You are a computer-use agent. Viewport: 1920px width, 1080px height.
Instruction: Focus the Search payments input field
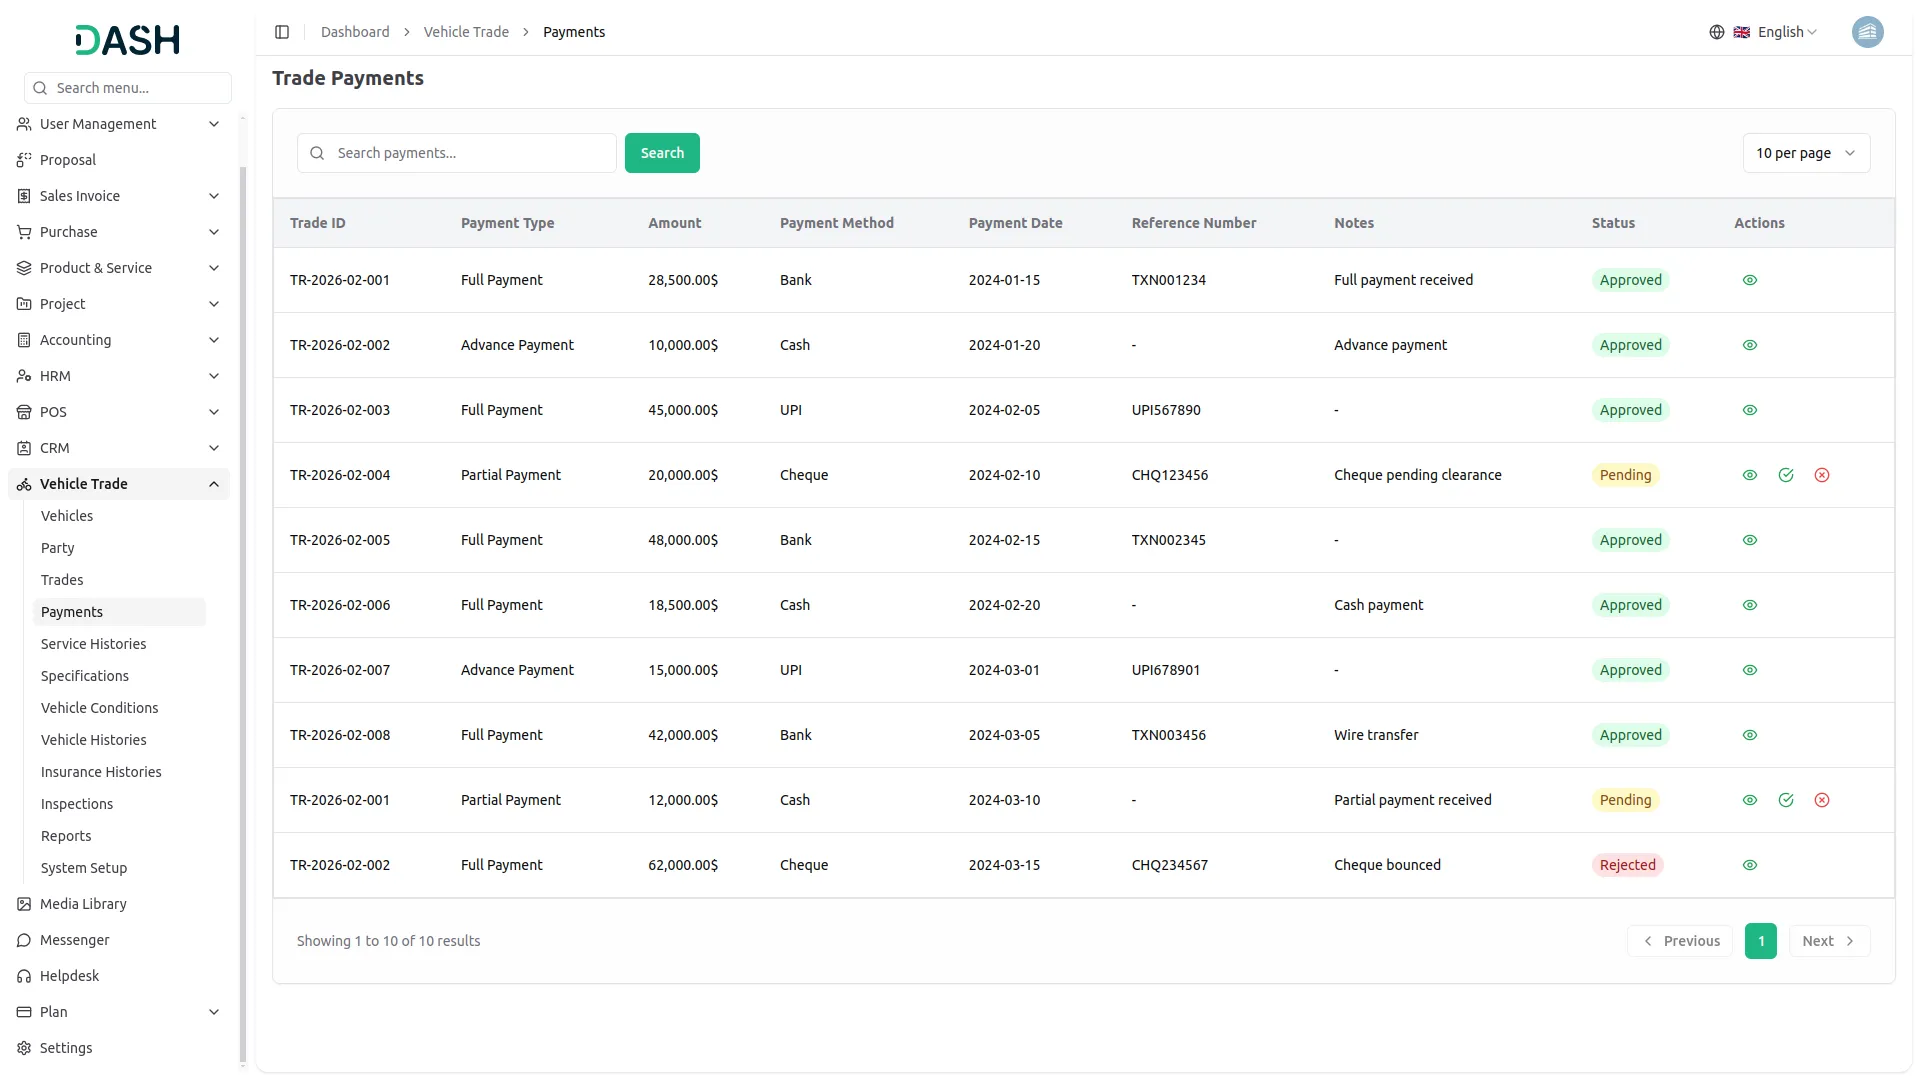470,153
